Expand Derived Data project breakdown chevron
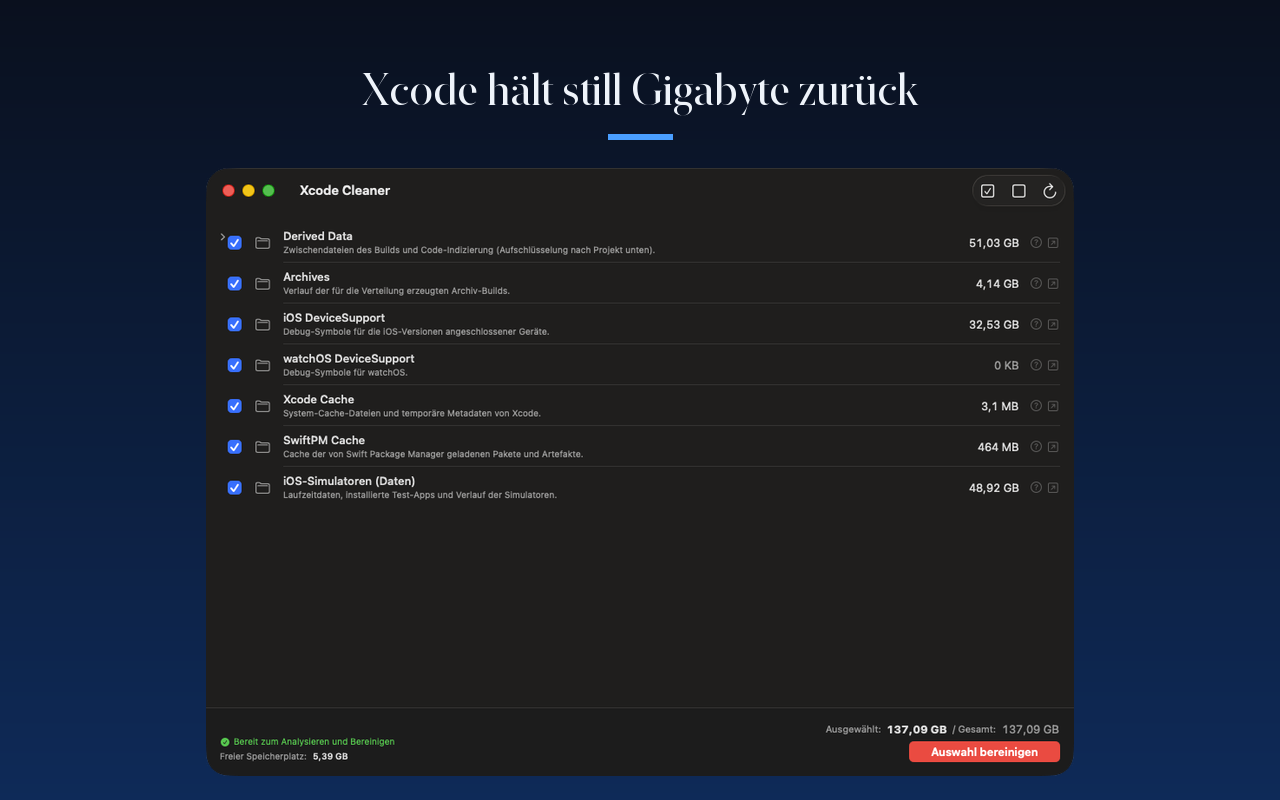Viewport: 1280px width, 800px height. (222, 237)
